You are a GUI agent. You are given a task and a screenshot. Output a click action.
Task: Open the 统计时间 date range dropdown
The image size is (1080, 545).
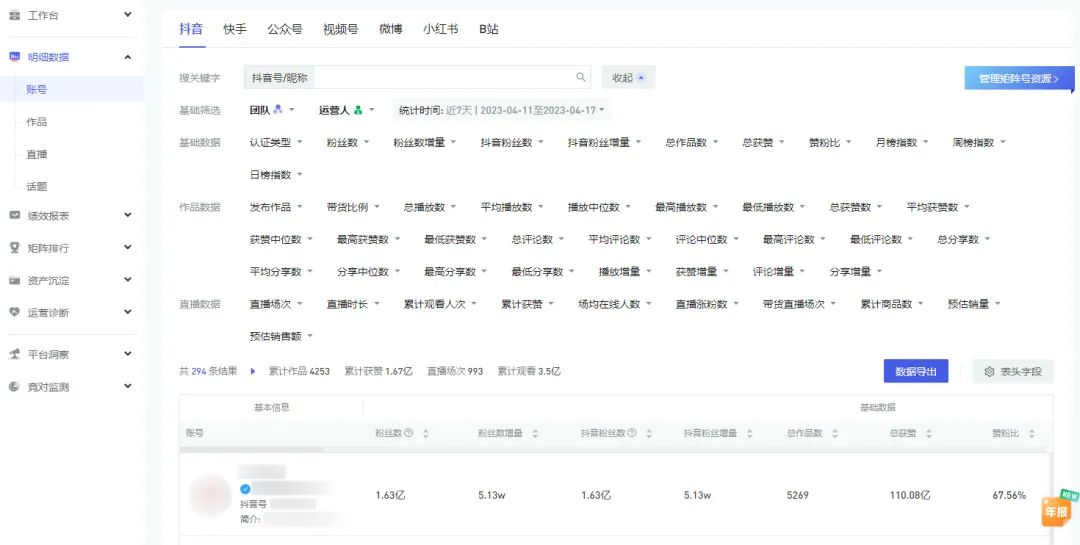coord(501,110)
